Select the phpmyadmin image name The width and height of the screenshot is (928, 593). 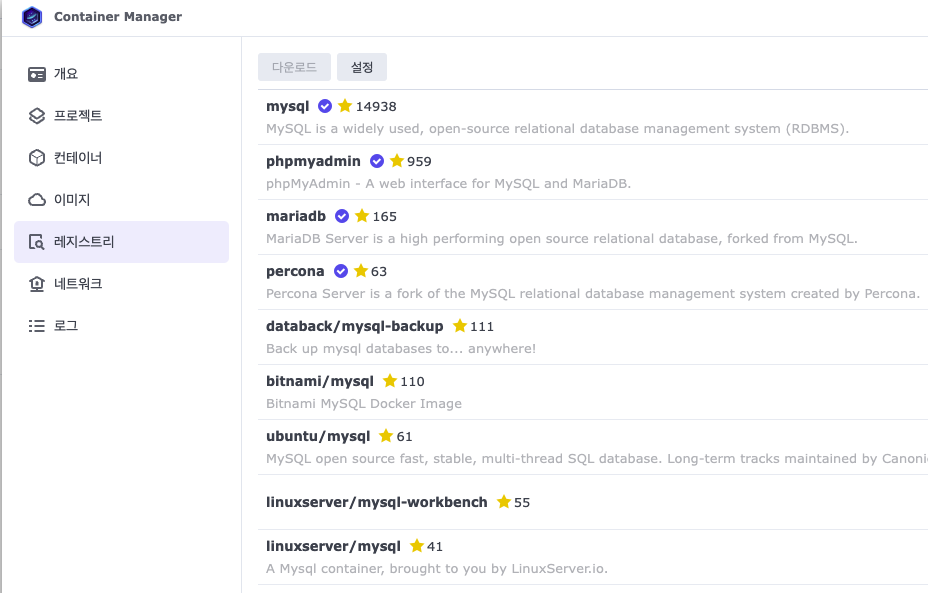[313, 162]
